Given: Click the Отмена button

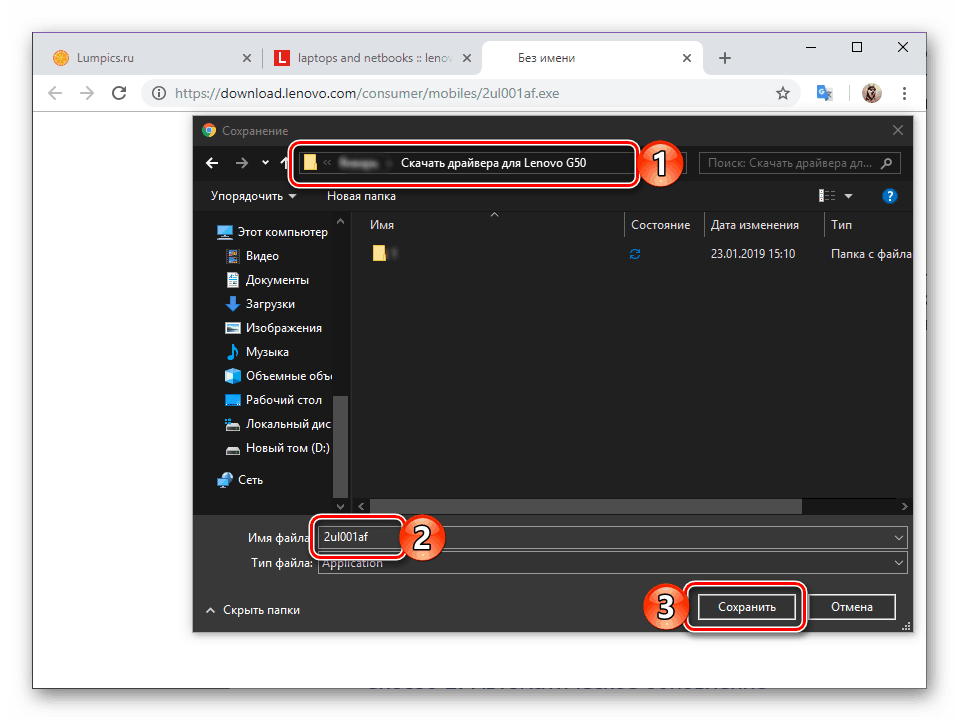Looking at the screenshot, I should point(852,607).
